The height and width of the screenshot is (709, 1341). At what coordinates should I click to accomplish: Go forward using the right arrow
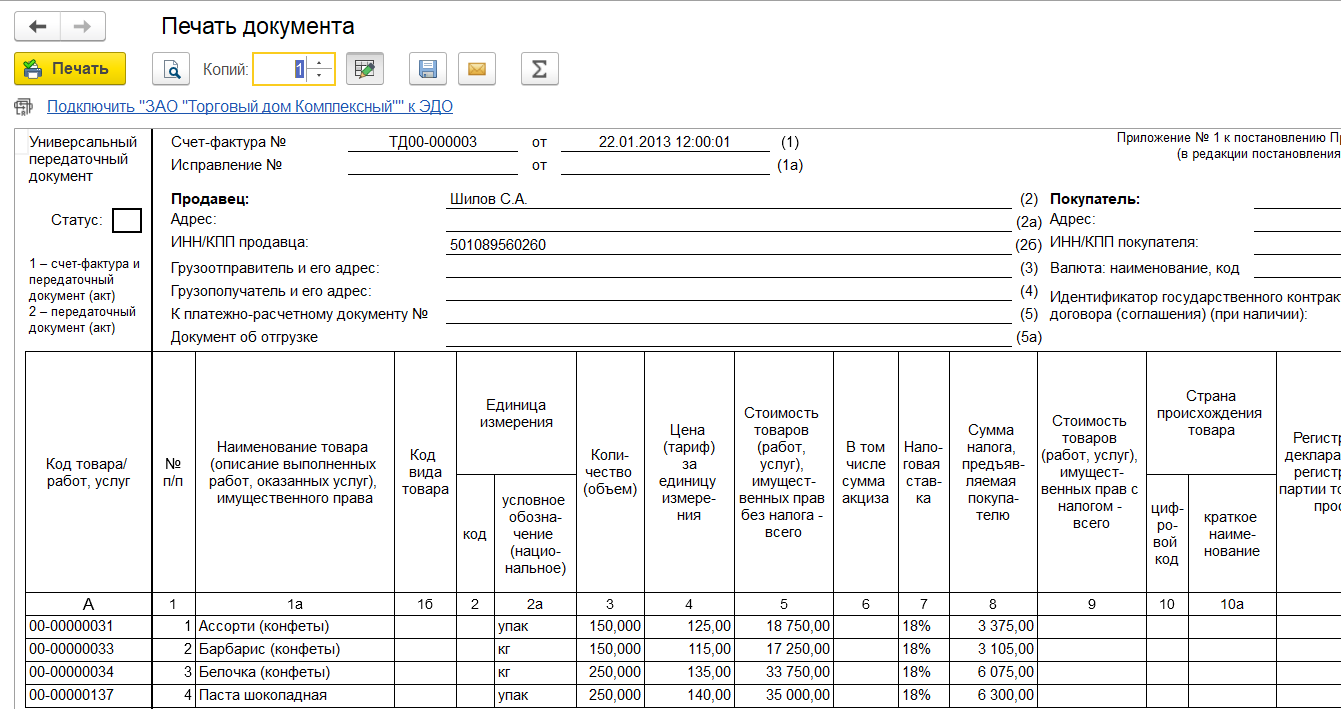pyautogui.click(x=83, y=26)
